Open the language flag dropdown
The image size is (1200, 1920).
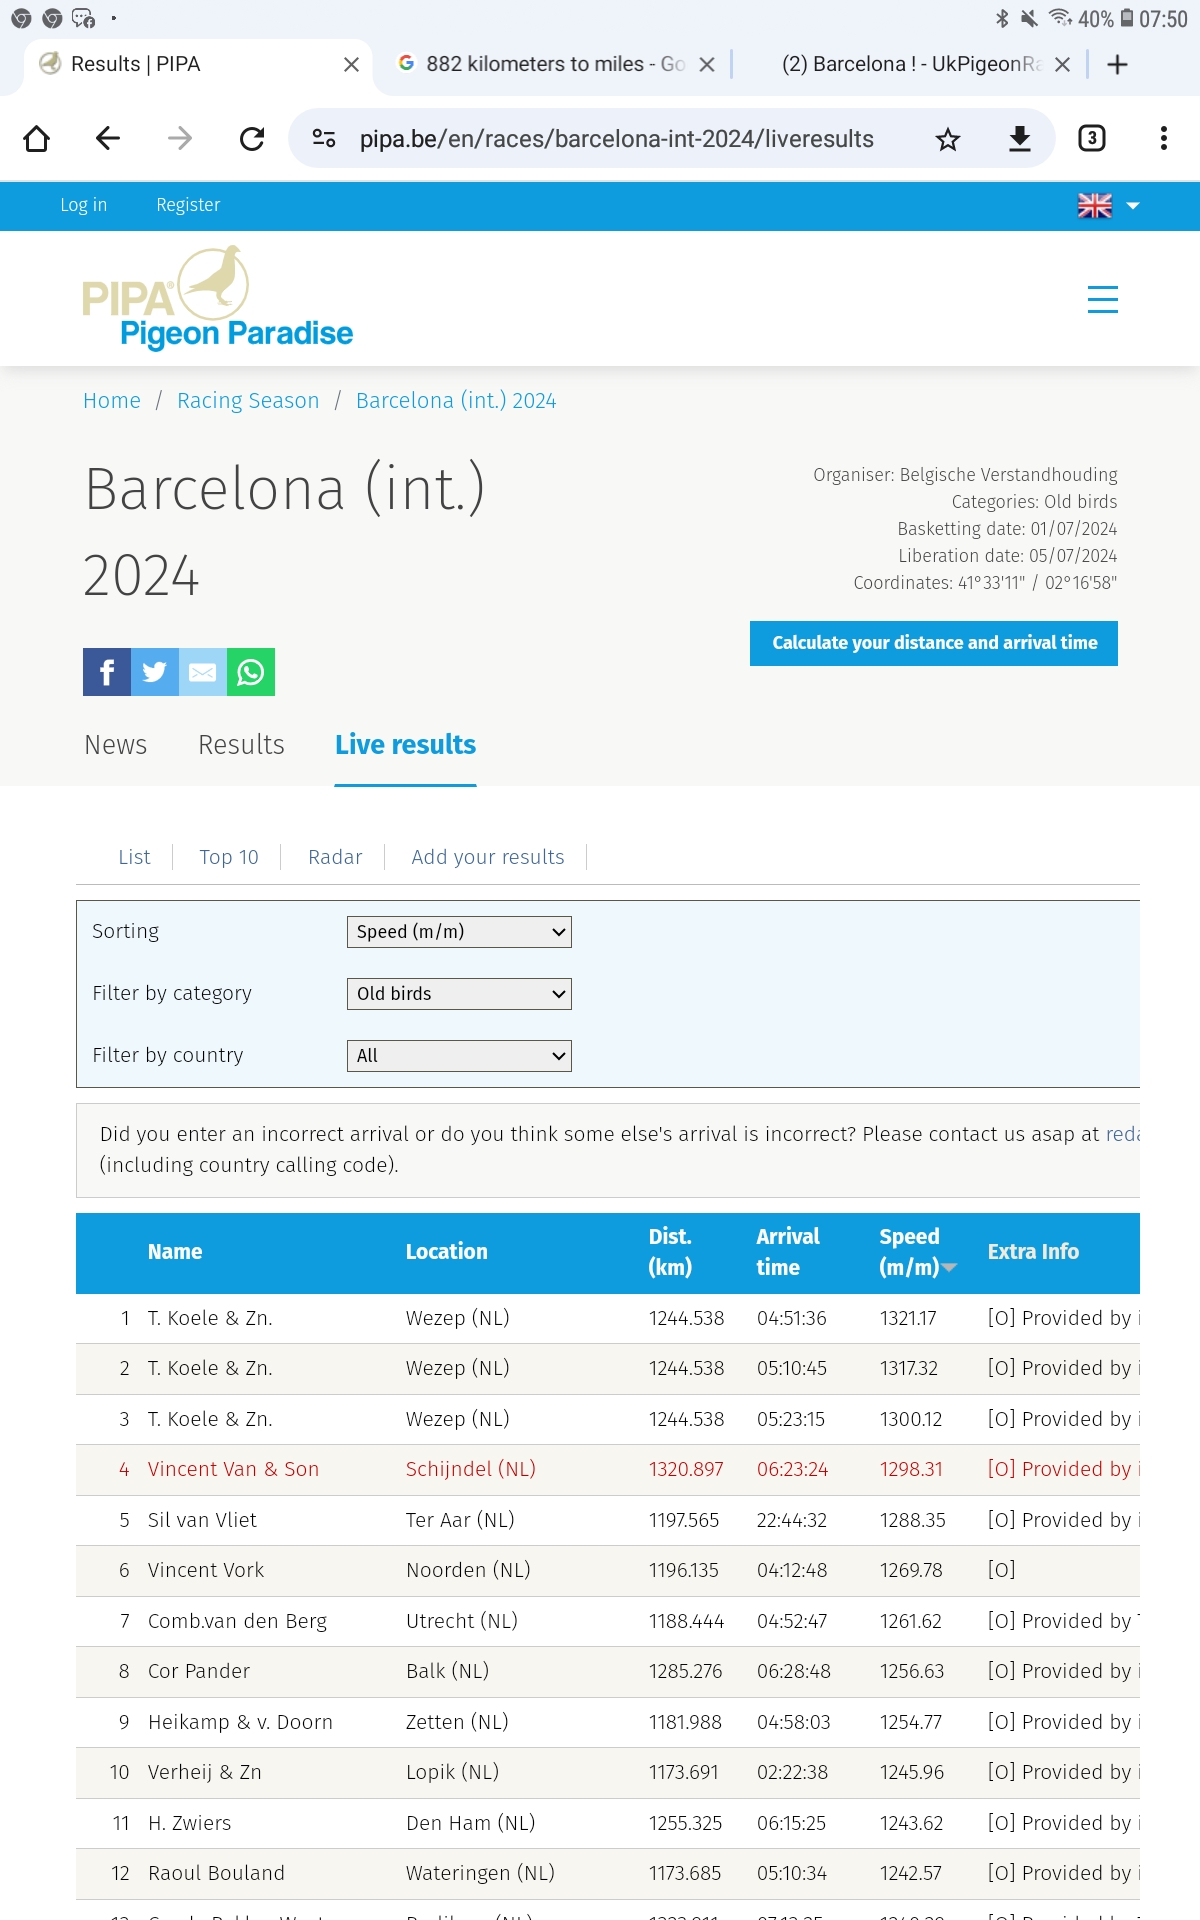point(1109,206)
